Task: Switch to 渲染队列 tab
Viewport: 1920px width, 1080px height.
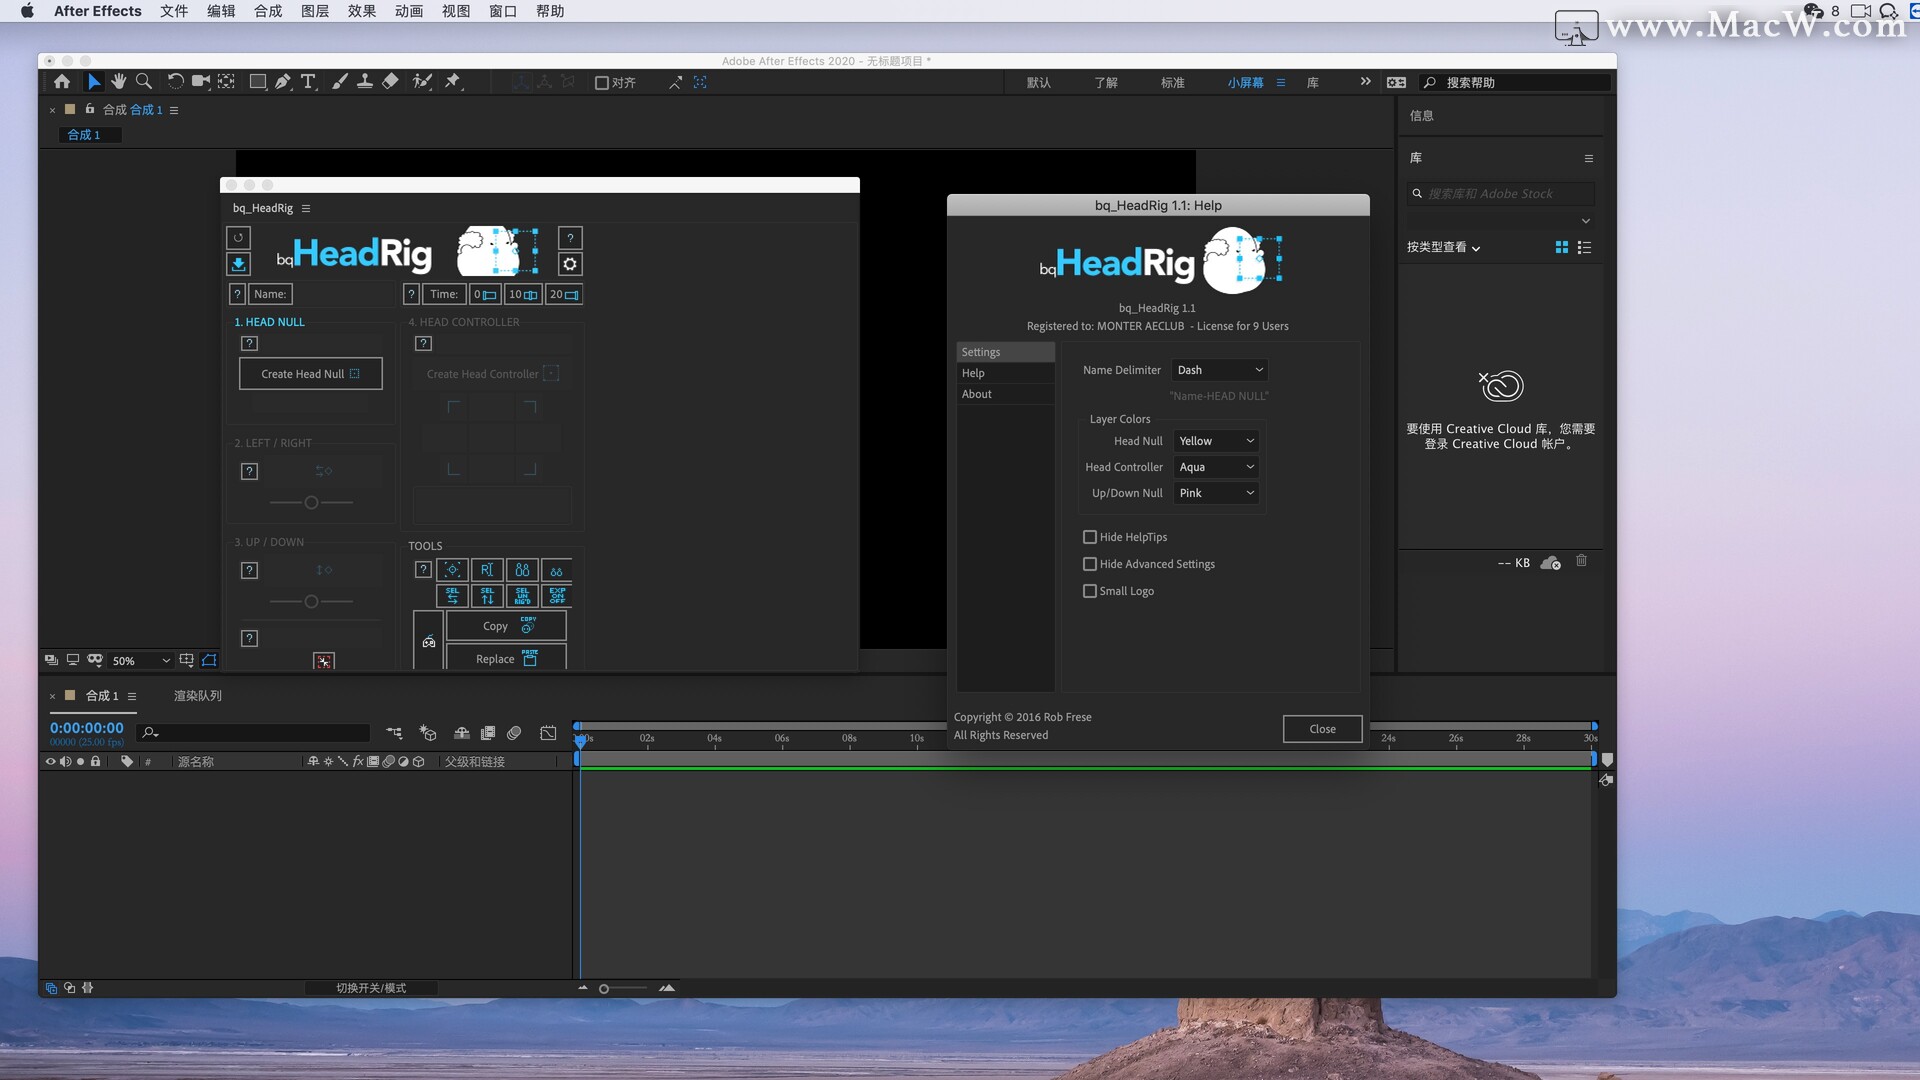Action: coord(198,695)
